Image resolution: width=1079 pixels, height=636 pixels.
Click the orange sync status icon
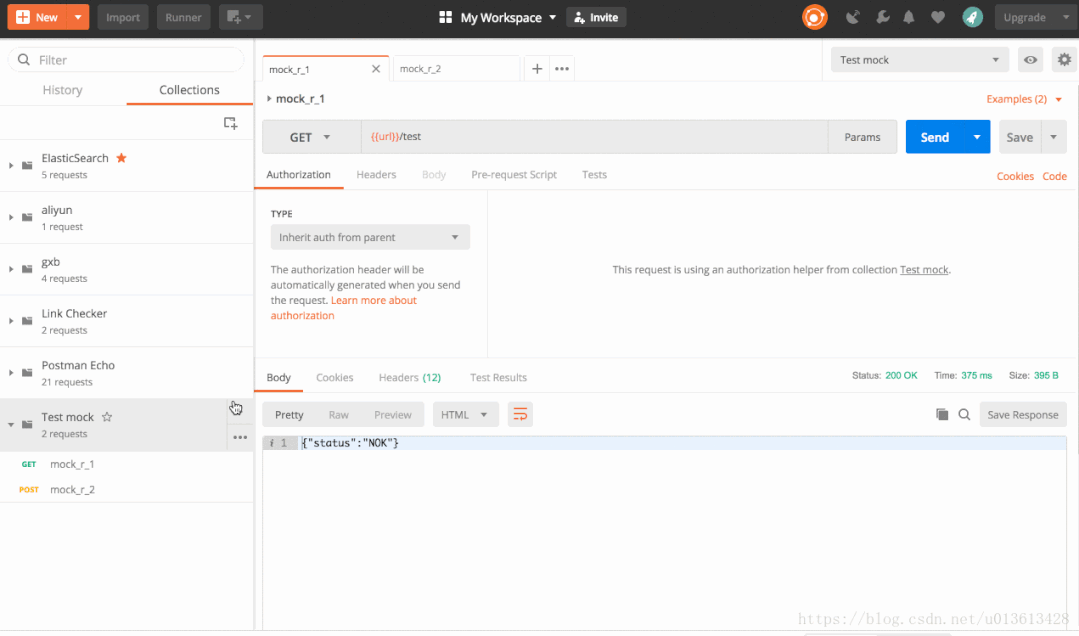(x=815, y=17)
